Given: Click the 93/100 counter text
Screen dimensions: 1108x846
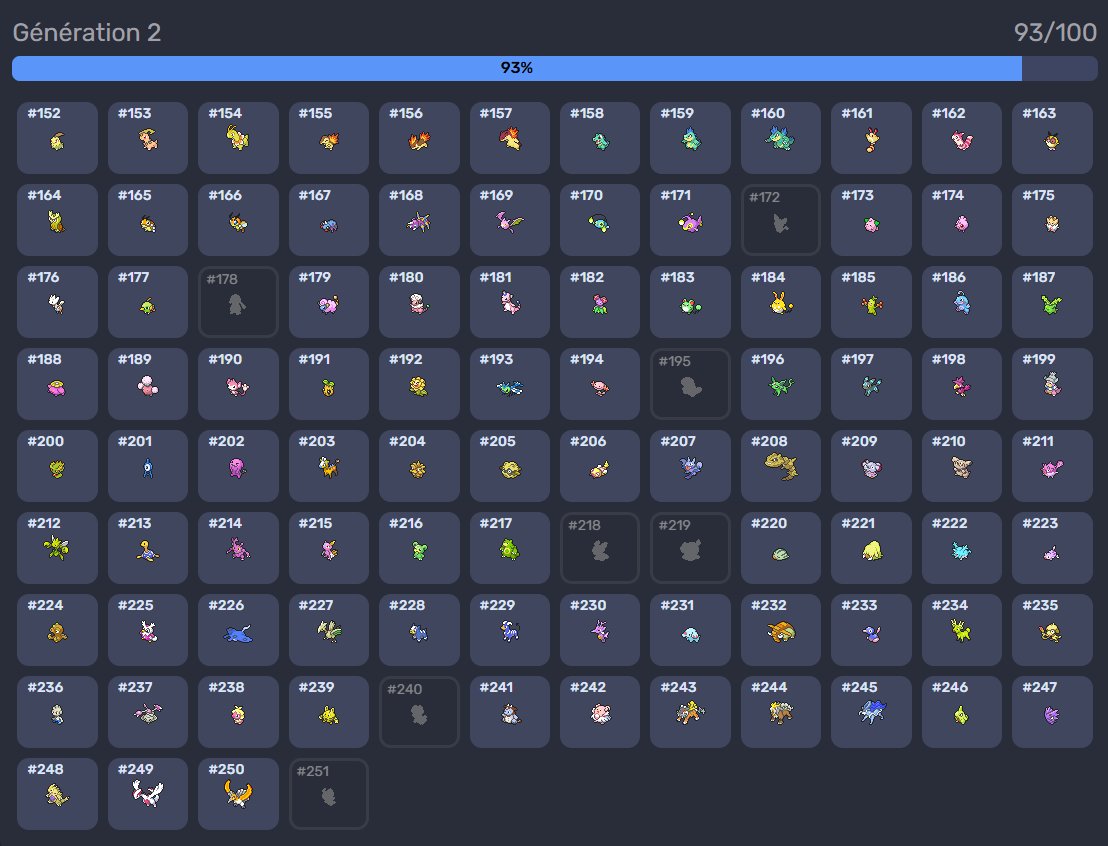Looking at the screenshot, I should click(x=1055, y=33).
